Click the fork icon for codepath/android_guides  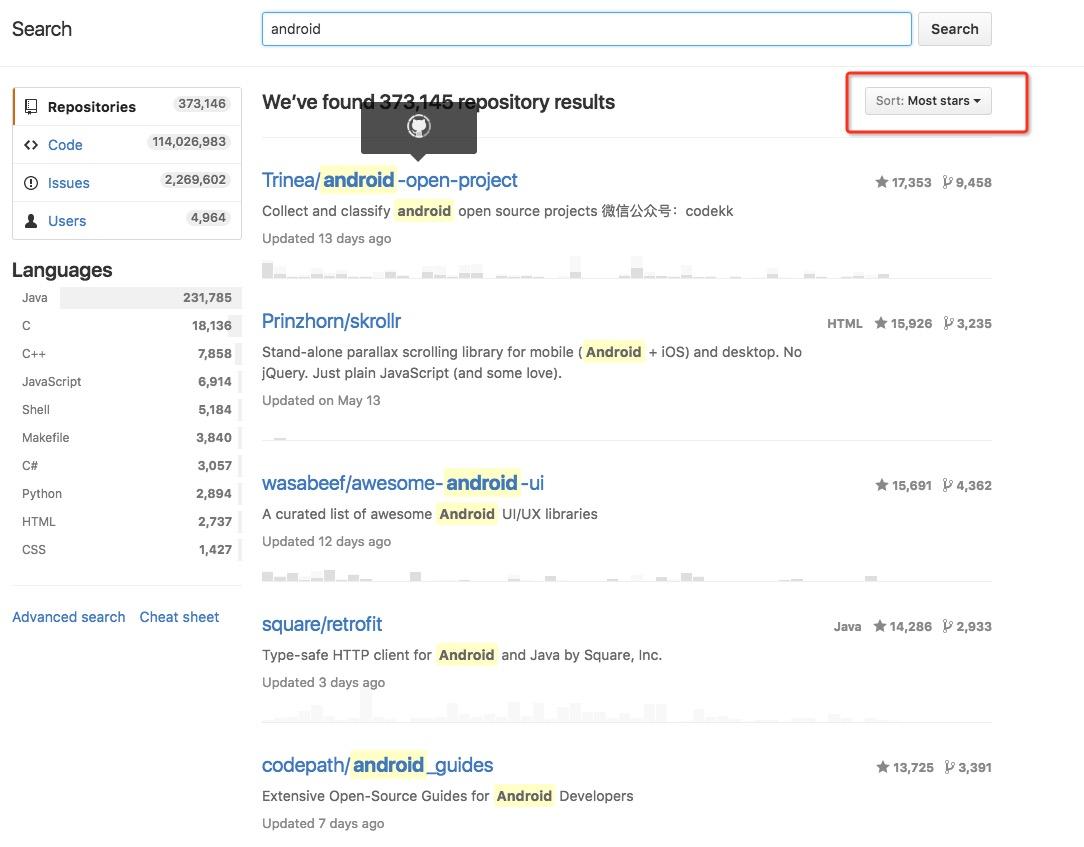[949, 767]
